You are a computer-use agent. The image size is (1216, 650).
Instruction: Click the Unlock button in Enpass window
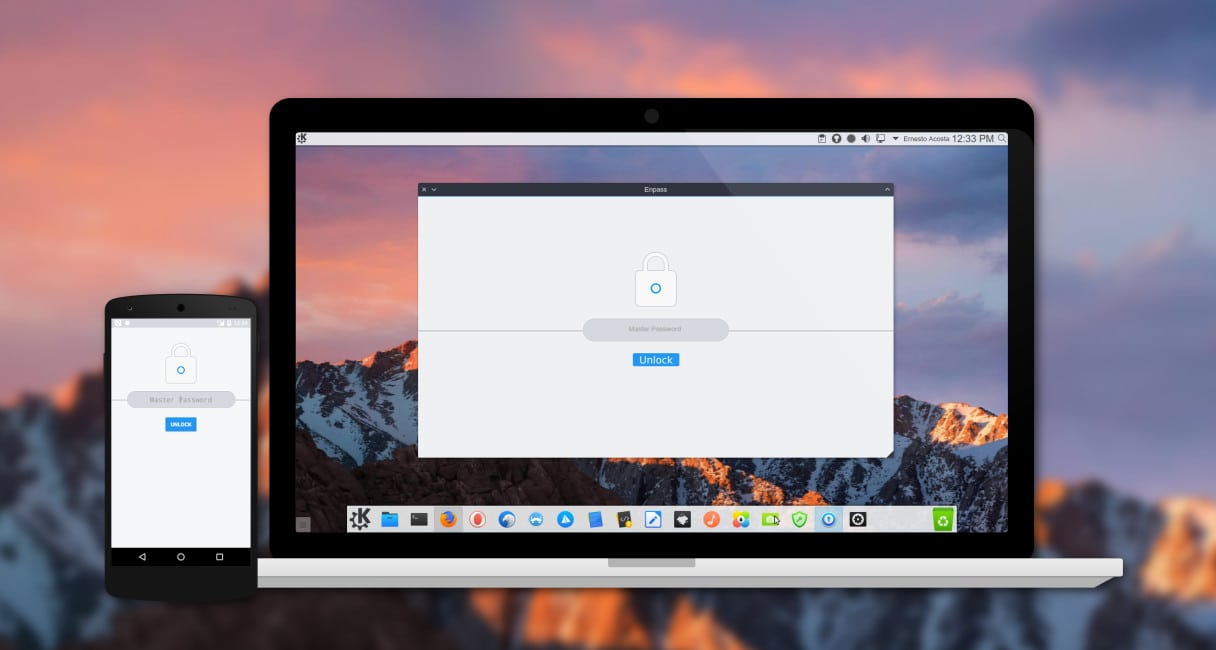pos(655,360)
